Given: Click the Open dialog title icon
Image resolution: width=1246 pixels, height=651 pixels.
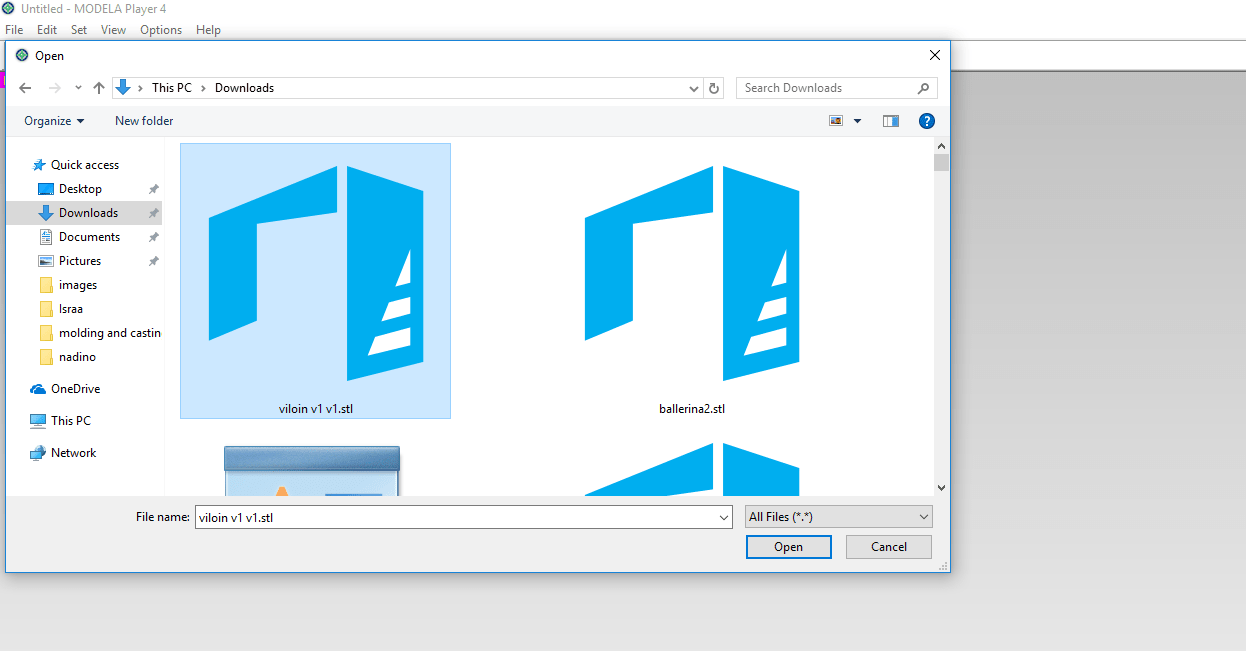Looking at the screenshot, I should 22,56.
